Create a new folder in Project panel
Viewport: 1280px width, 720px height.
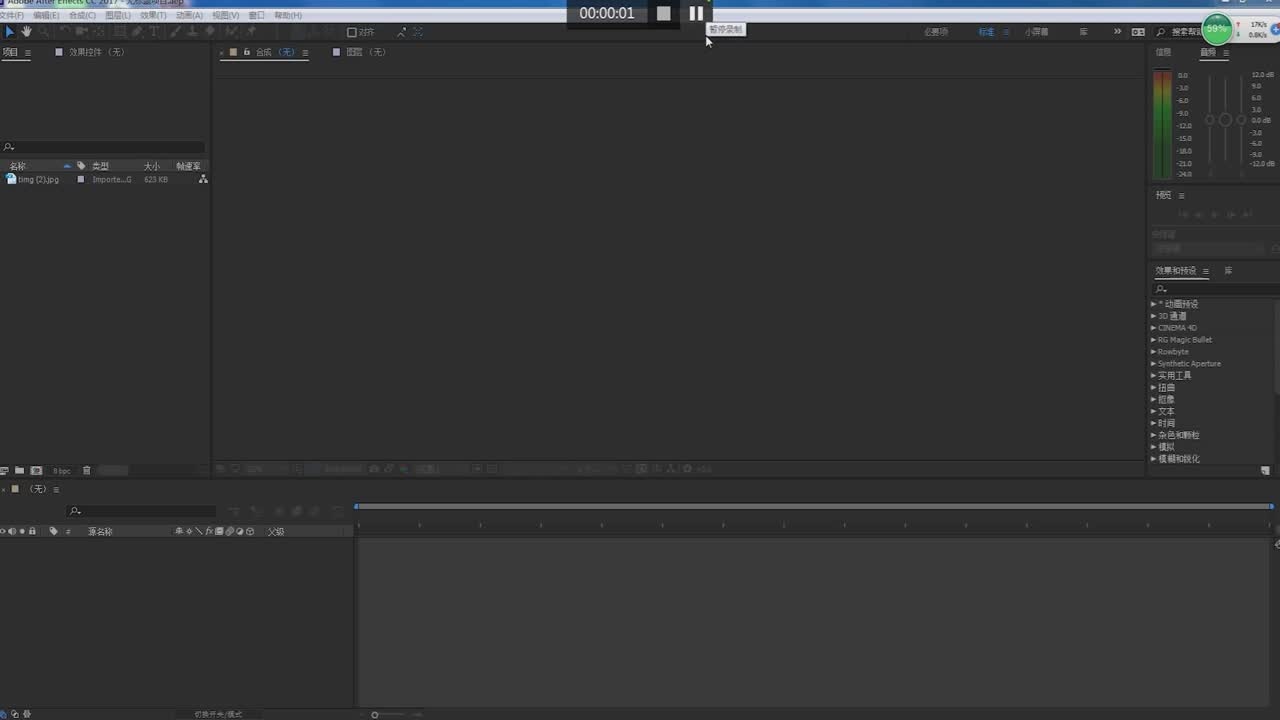pos(19,471)
